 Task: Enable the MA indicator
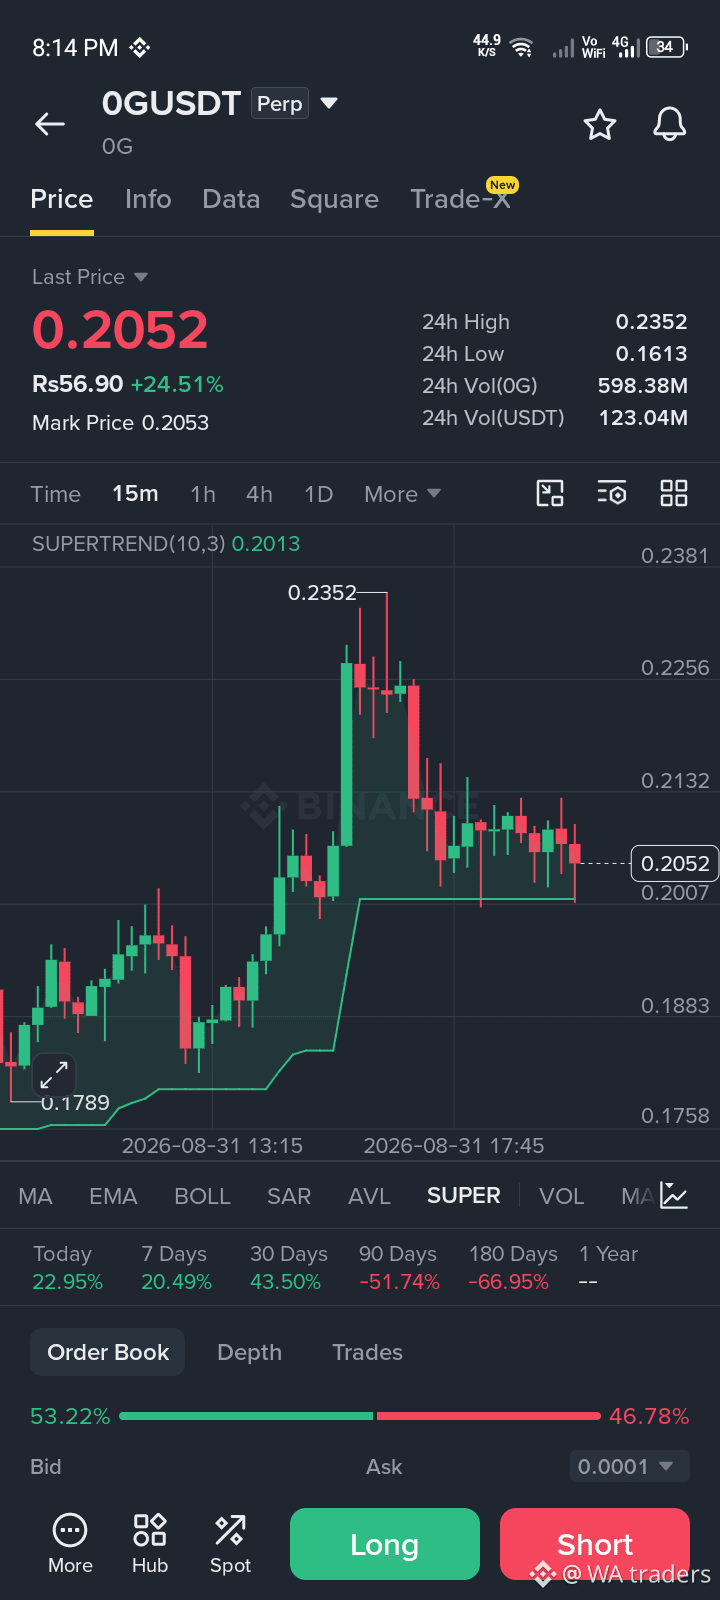[x=35, y=1196]
